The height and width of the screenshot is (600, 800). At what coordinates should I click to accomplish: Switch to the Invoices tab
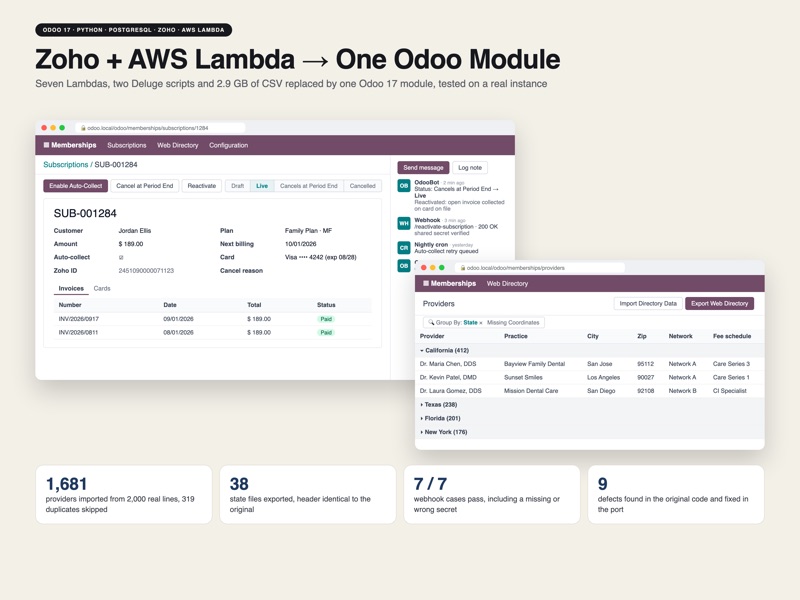click(x=71, y=289)
